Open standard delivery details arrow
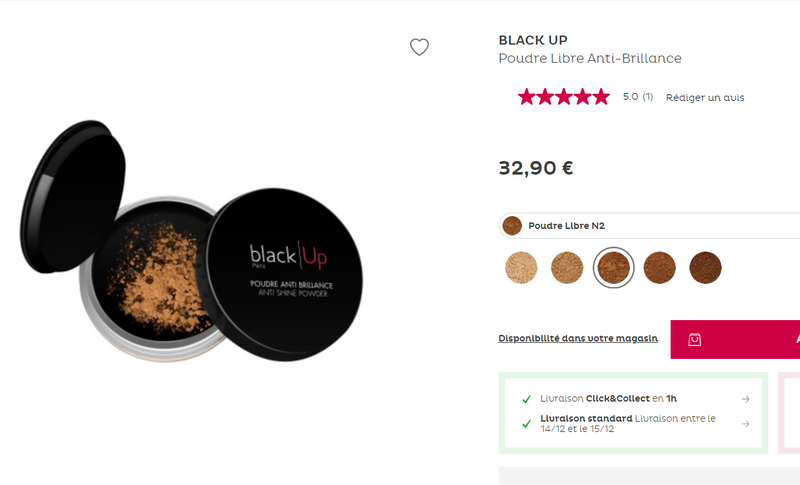 click(745, 424)
